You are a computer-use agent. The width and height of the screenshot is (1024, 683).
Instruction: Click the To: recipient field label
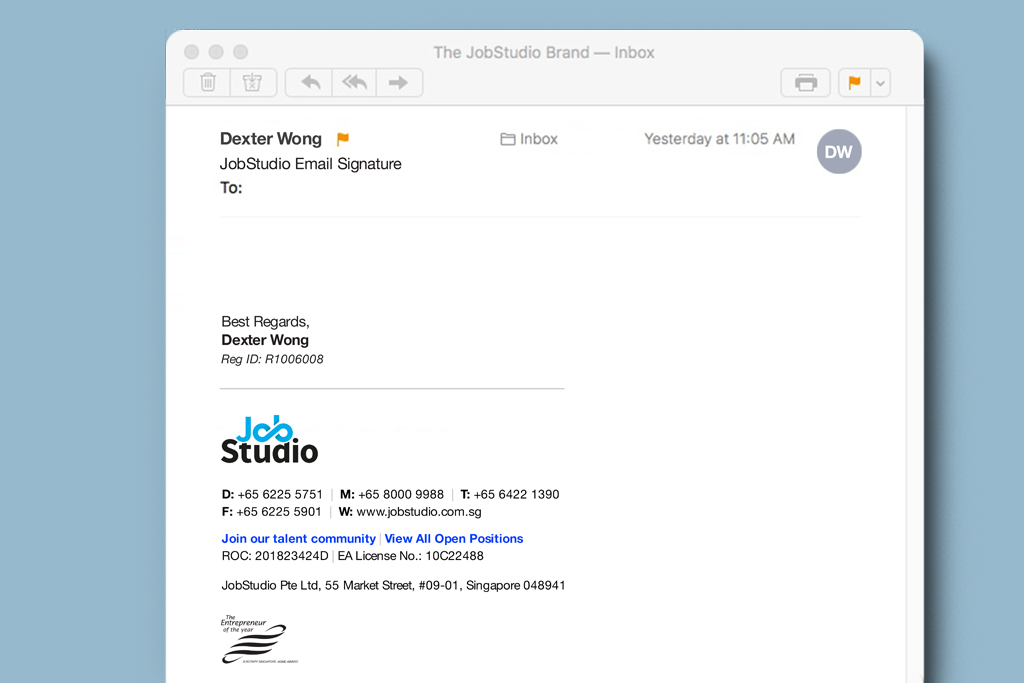coord(231,188)
